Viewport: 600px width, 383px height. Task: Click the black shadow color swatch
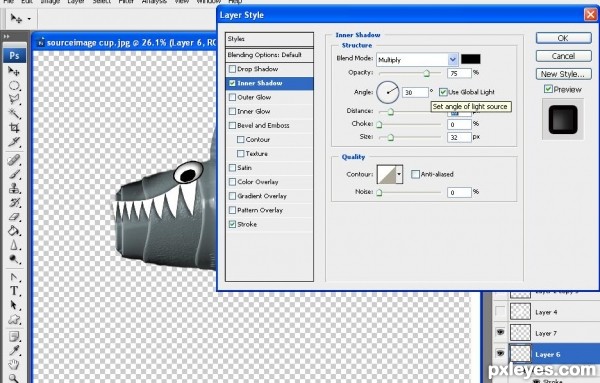[x=470, y=59]
